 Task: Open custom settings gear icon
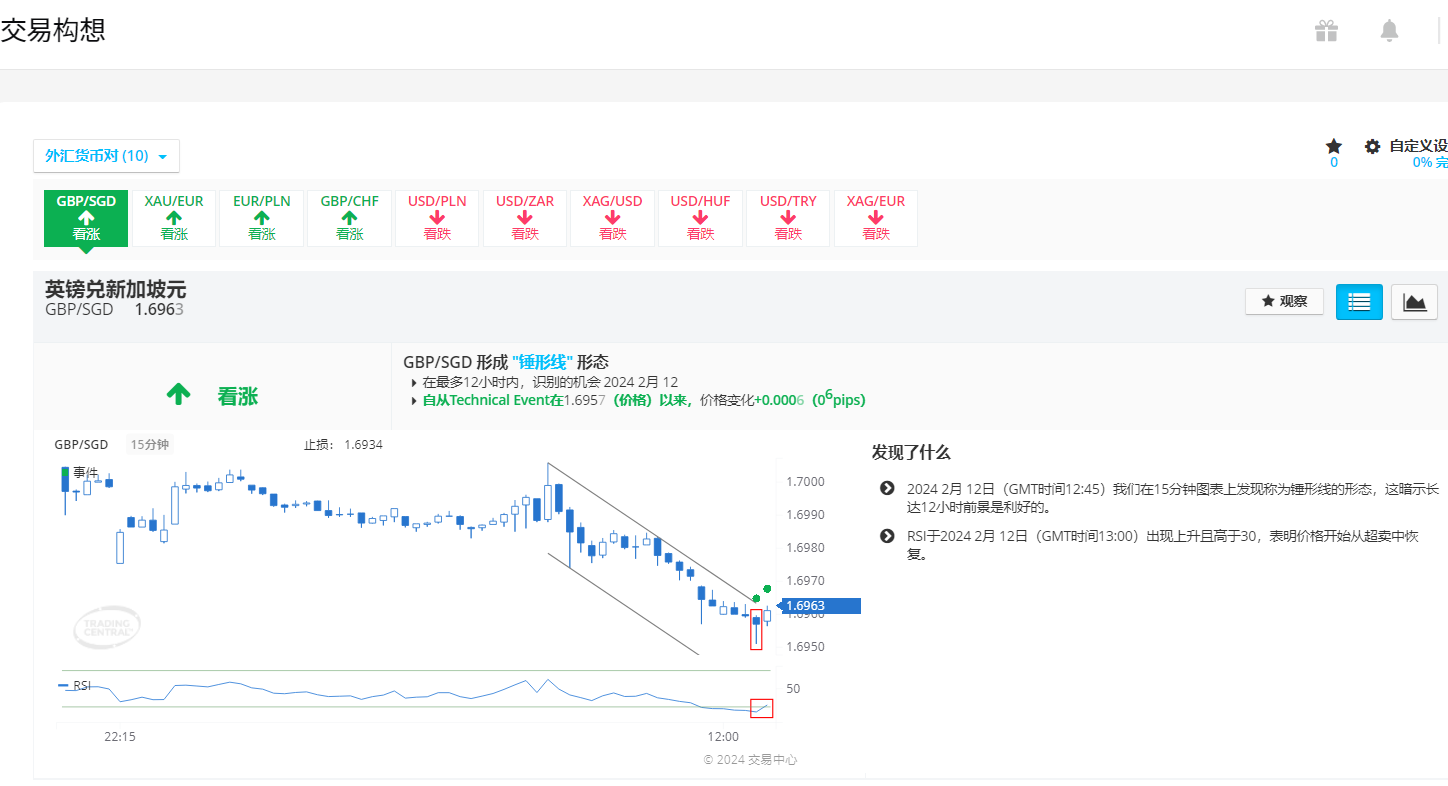tap(1373, 146)
